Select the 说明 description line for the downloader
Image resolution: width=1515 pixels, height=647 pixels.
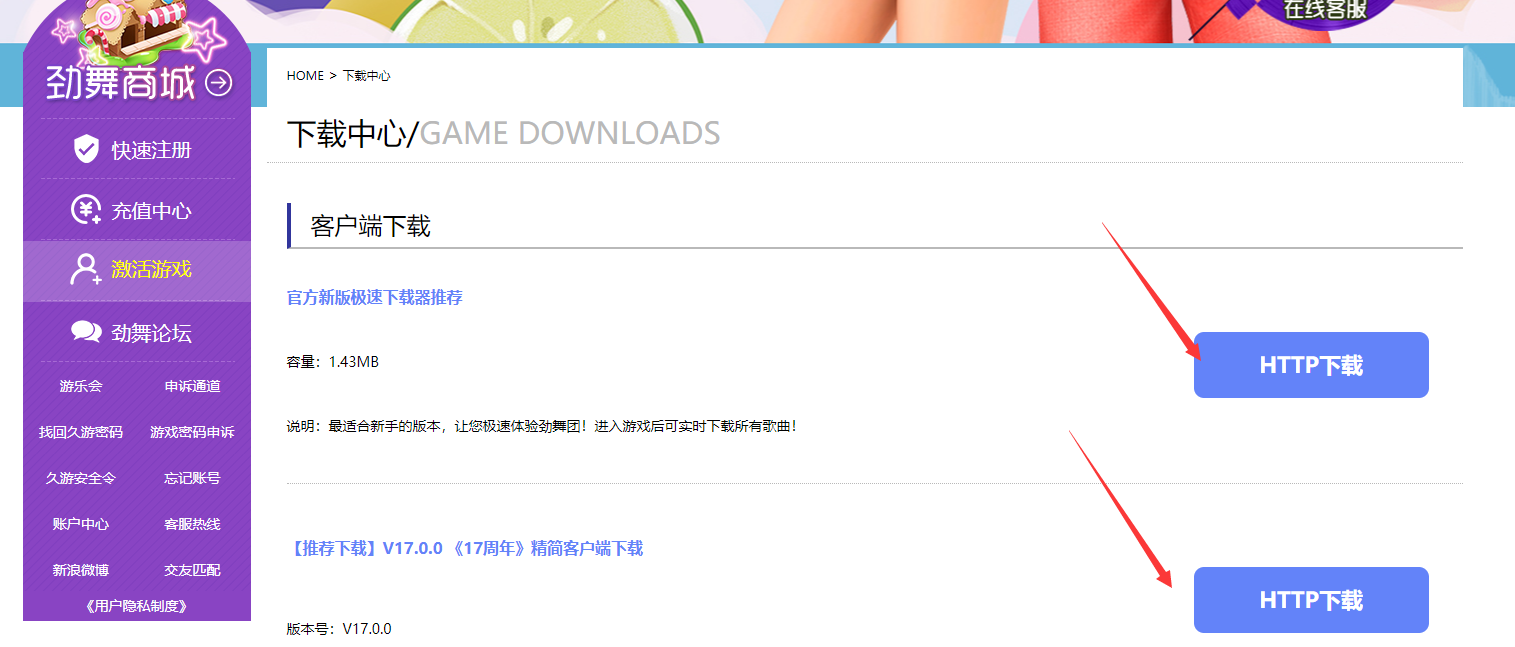tap(542, 426)
